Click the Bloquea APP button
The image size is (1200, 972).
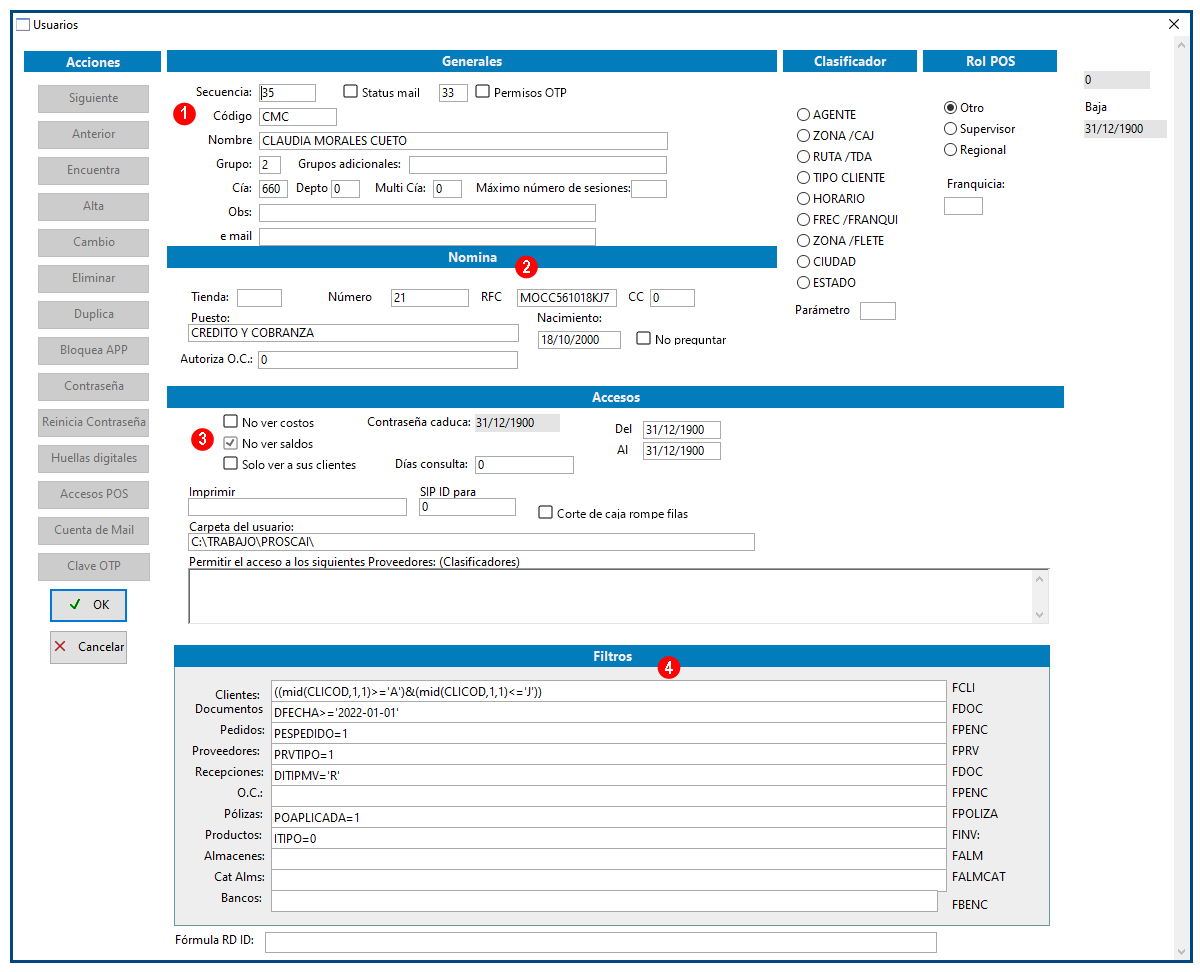93,350
